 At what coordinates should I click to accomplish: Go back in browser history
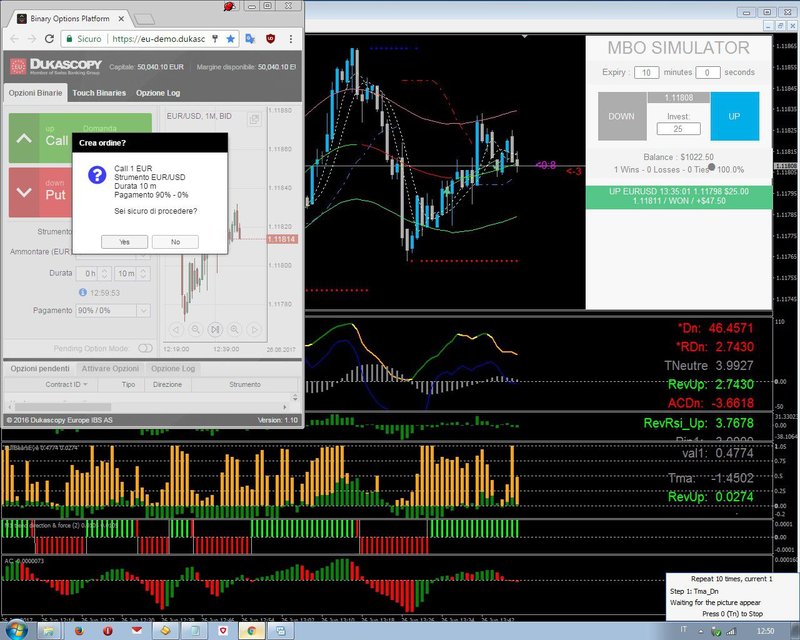[15, 39]
